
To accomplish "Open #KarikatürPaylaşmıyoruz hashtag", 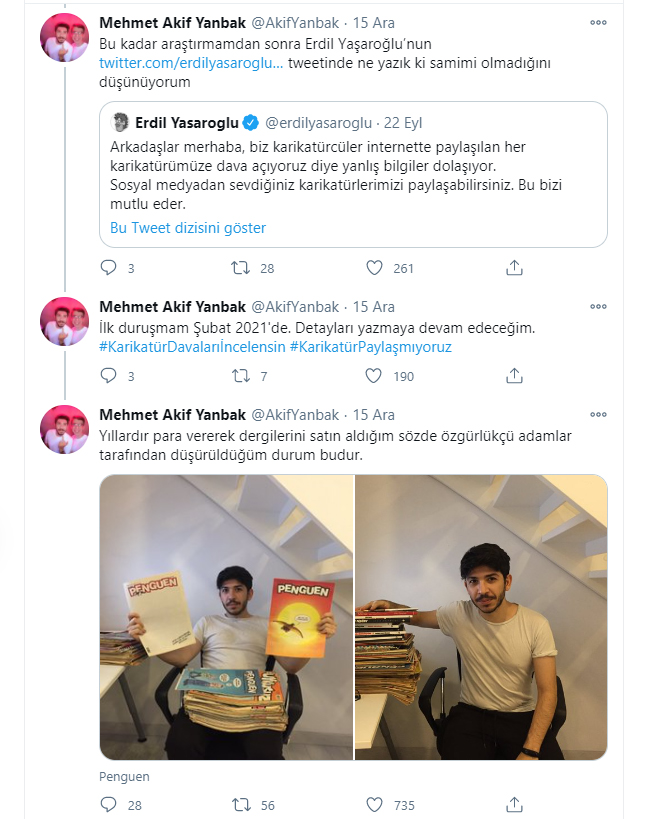I will click(370, 347).
